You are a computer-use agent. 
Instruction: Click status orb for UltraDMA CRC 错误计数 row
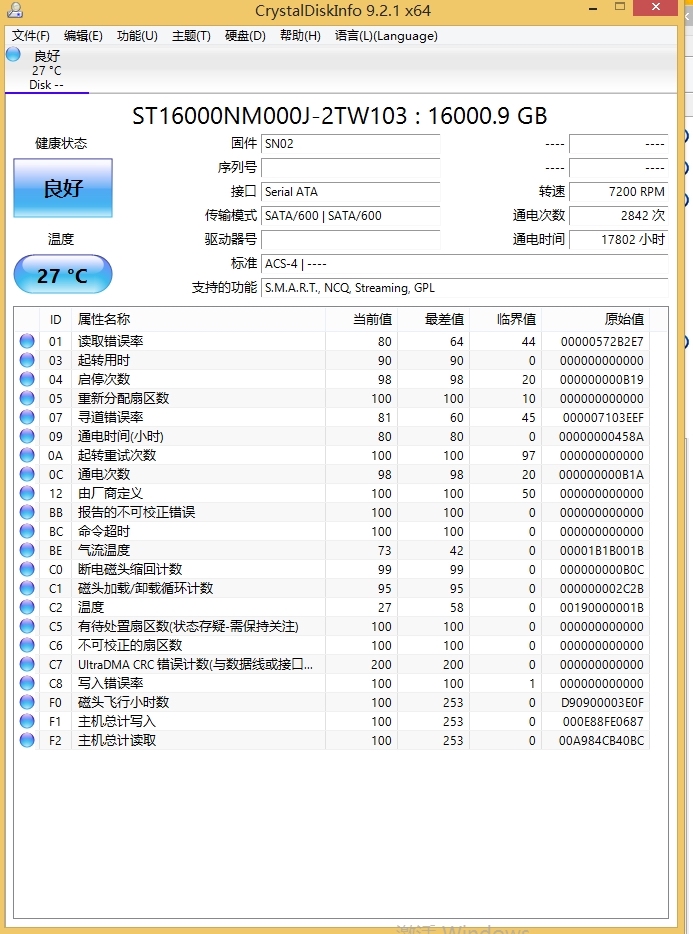27,664
